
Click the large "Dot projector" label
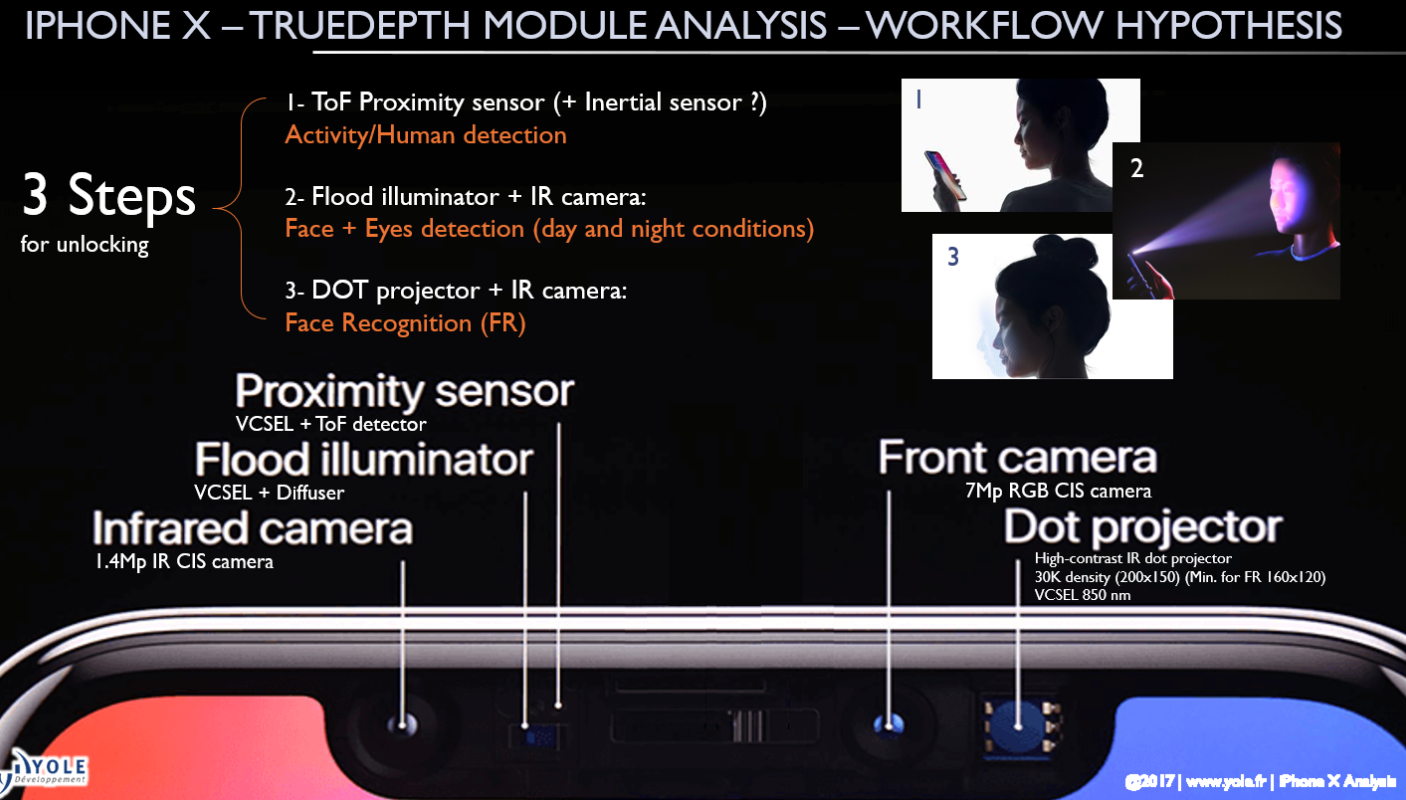1142,527
